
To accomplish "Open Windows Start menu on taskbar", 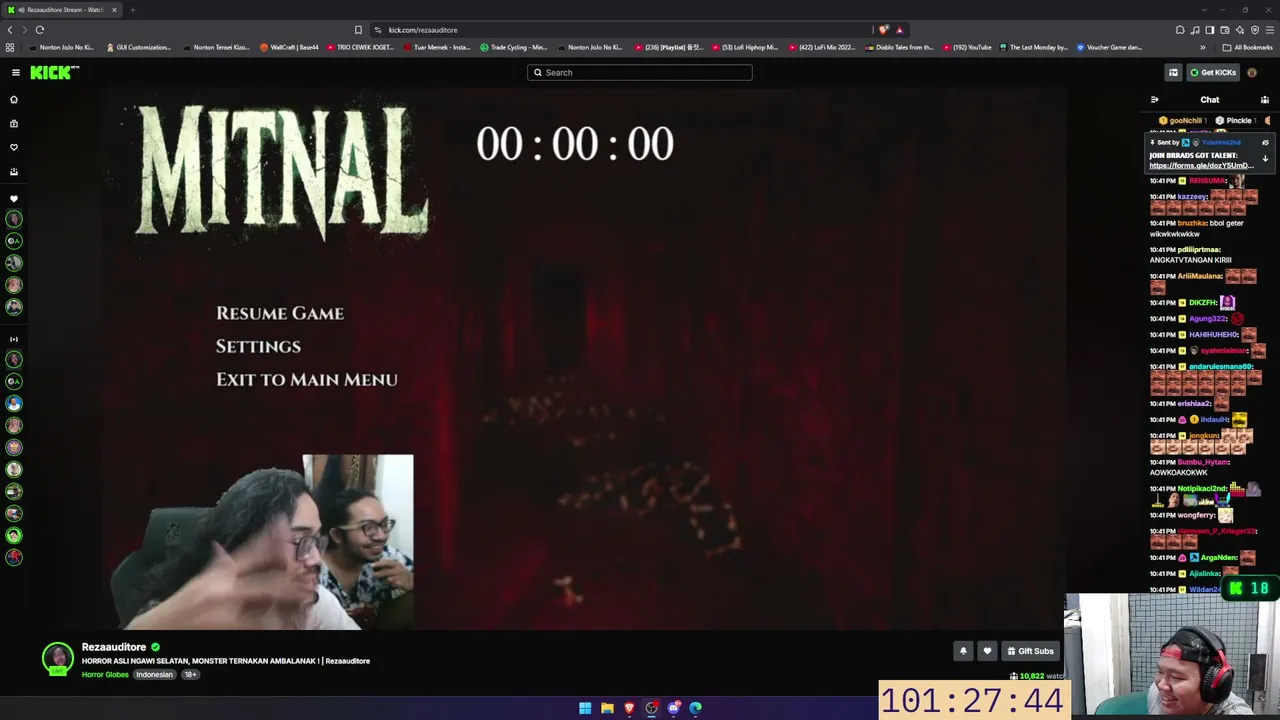I will (x=585, y=708).
